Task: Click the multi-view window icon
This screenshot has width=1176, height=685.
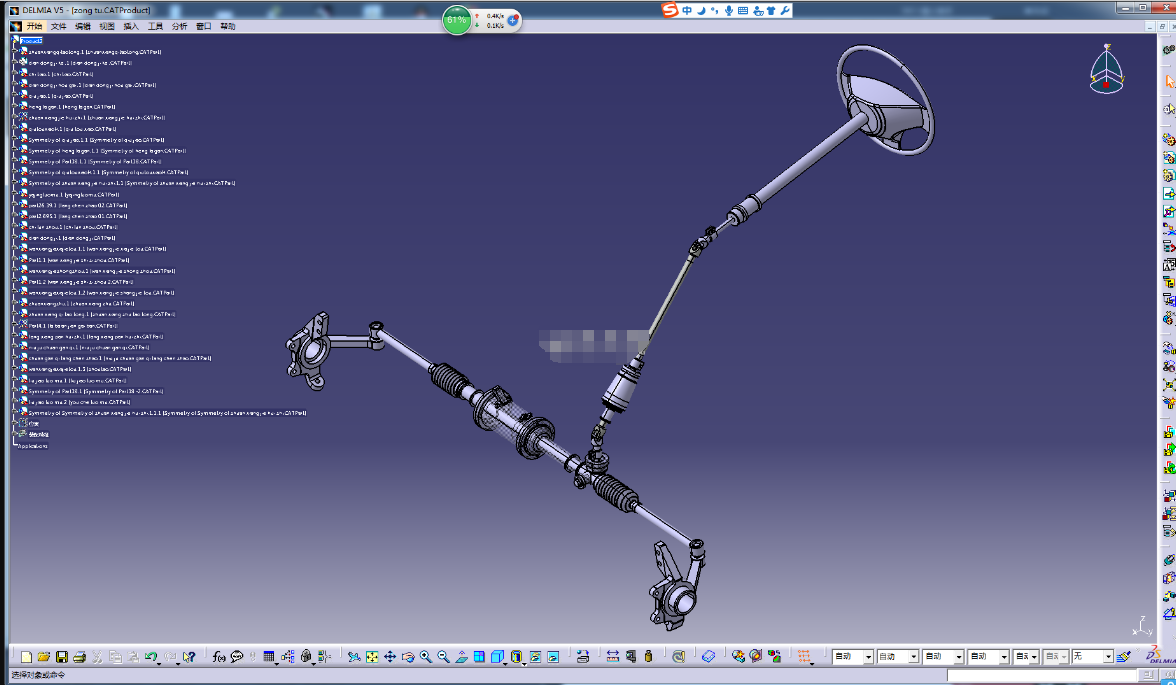Action: pos(479,656)
